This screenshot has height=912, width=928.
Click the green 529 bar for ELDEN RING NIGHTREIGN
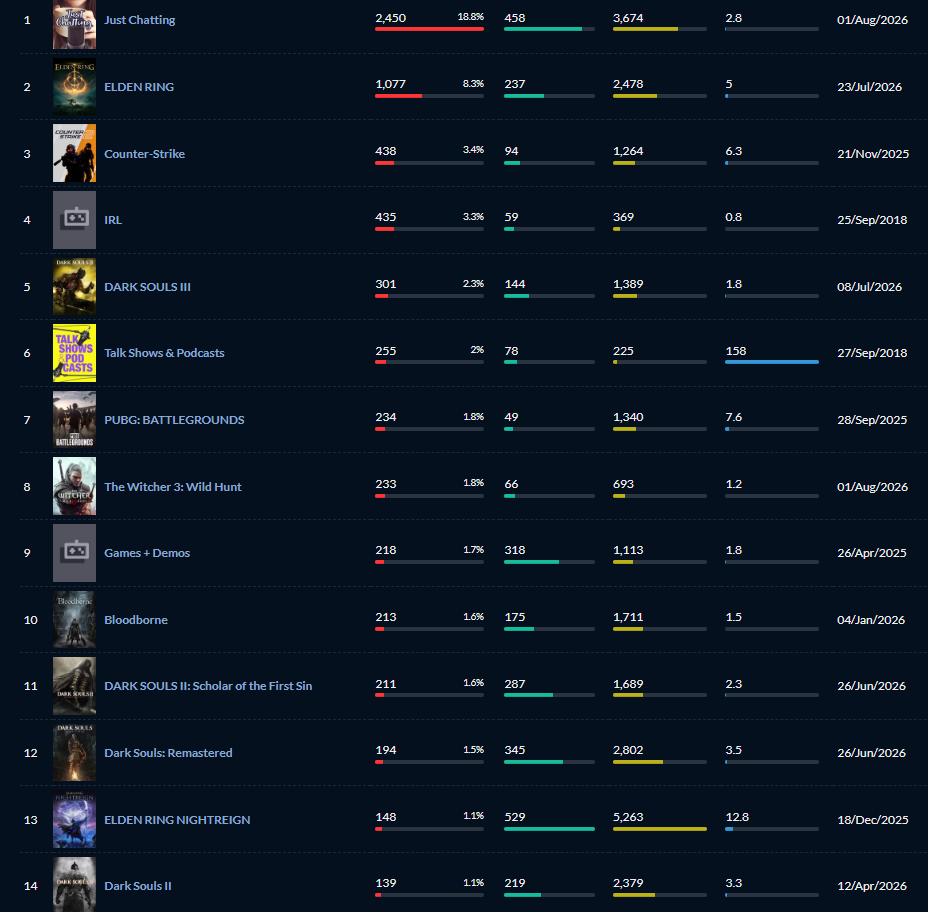click(x=549, y=829)
